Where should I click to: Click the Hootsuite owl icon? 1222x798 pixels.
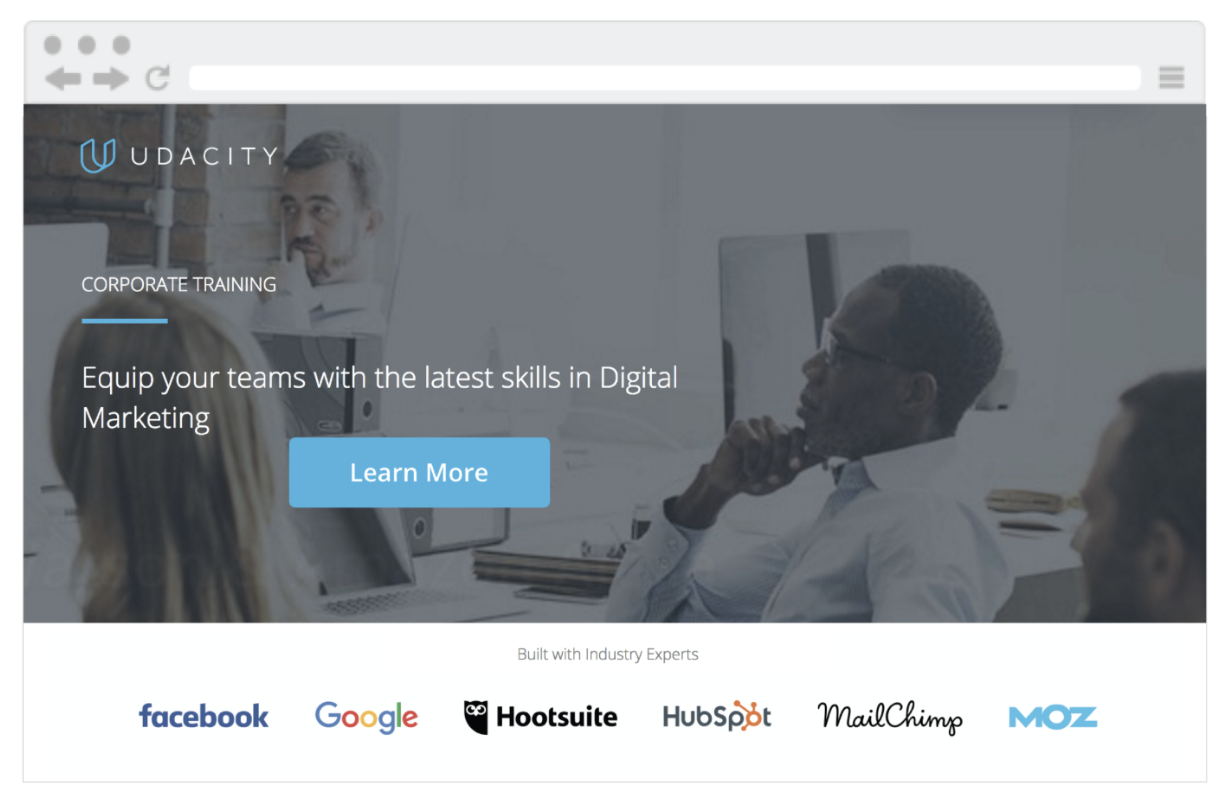coord(476,717)
